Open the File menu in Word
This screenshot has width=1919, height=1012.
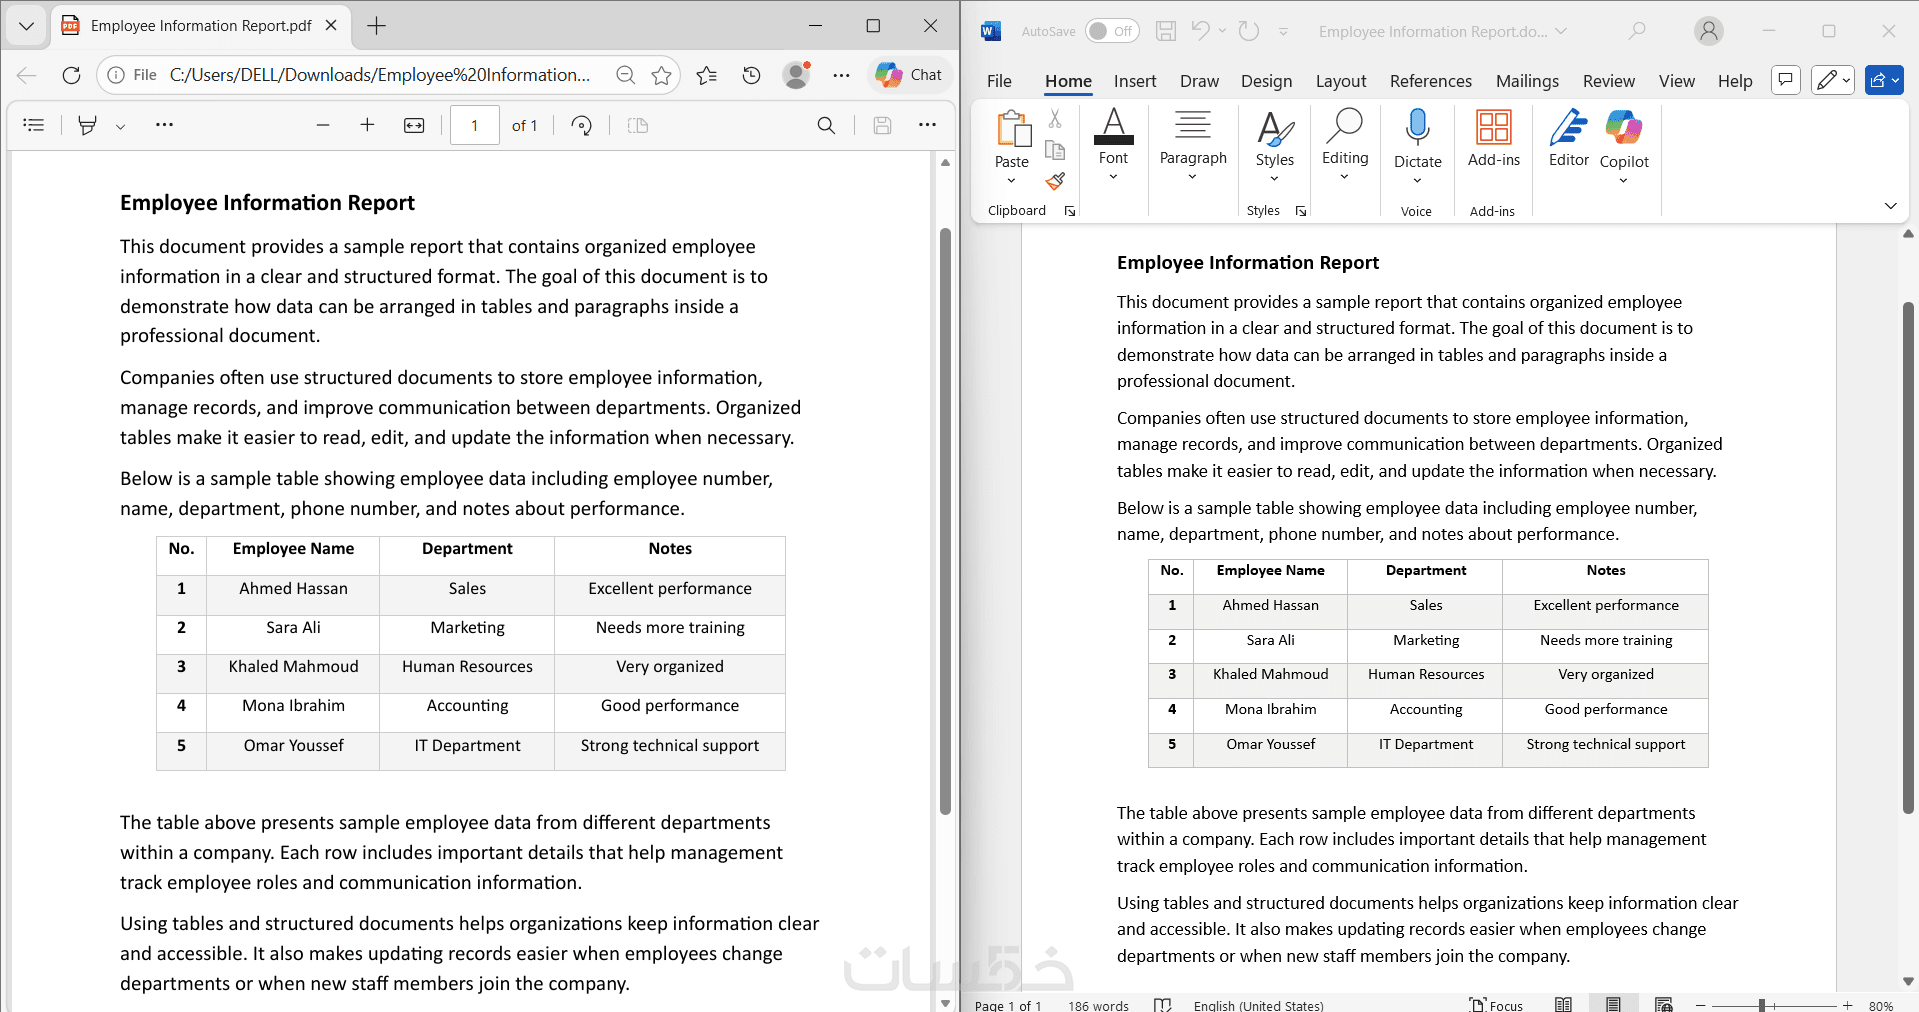click(999, 81)
